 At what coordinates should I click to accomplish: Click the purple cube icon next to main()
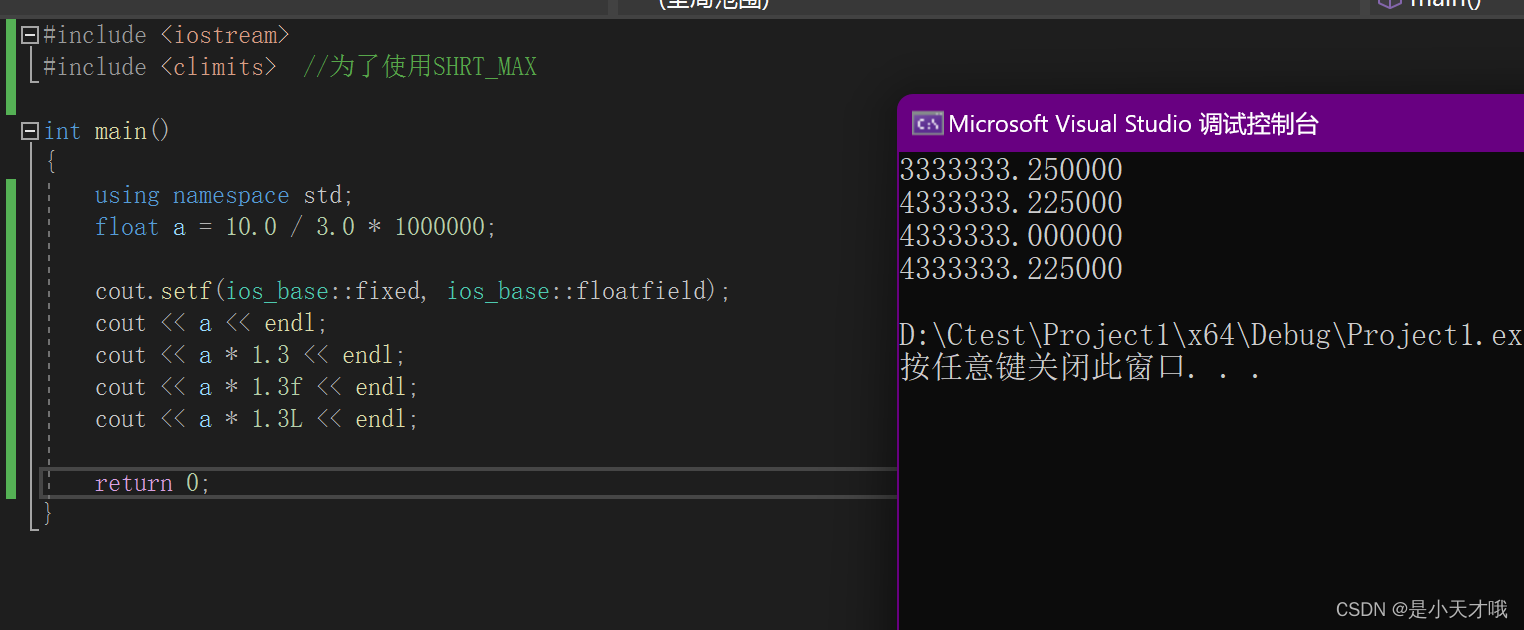pos(1390,4)
